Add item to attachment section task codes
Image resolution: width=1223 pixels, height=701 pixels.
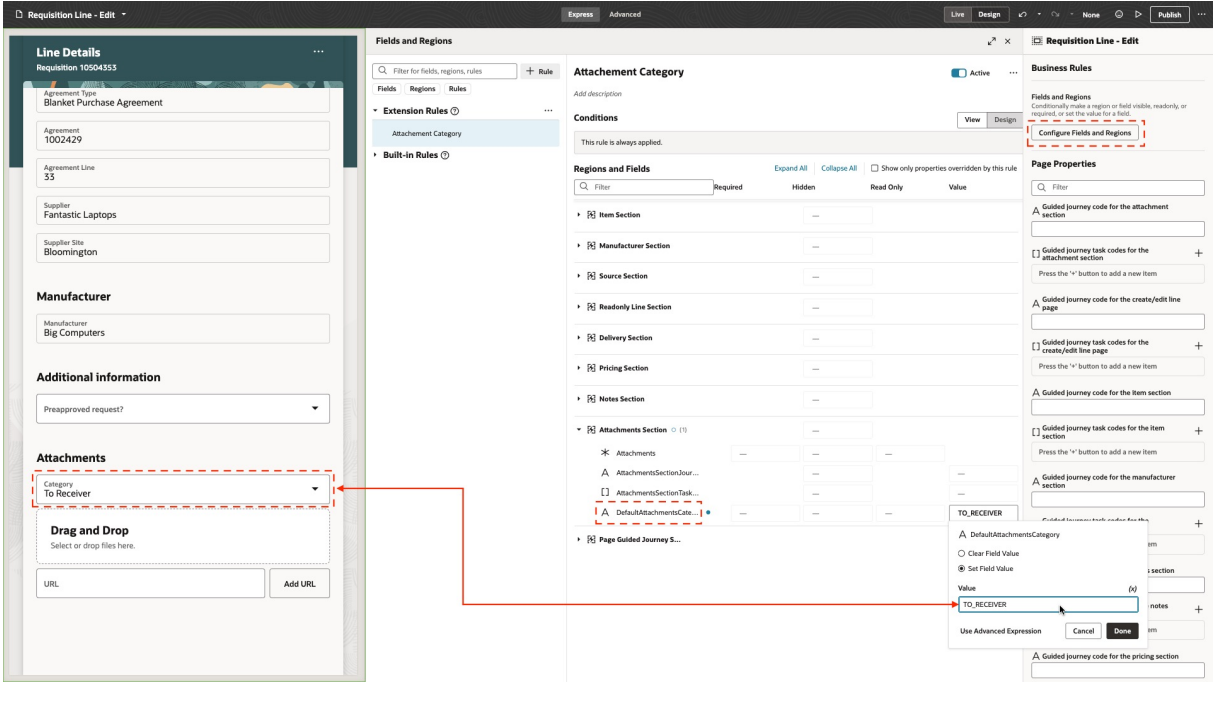[1198, 254]
